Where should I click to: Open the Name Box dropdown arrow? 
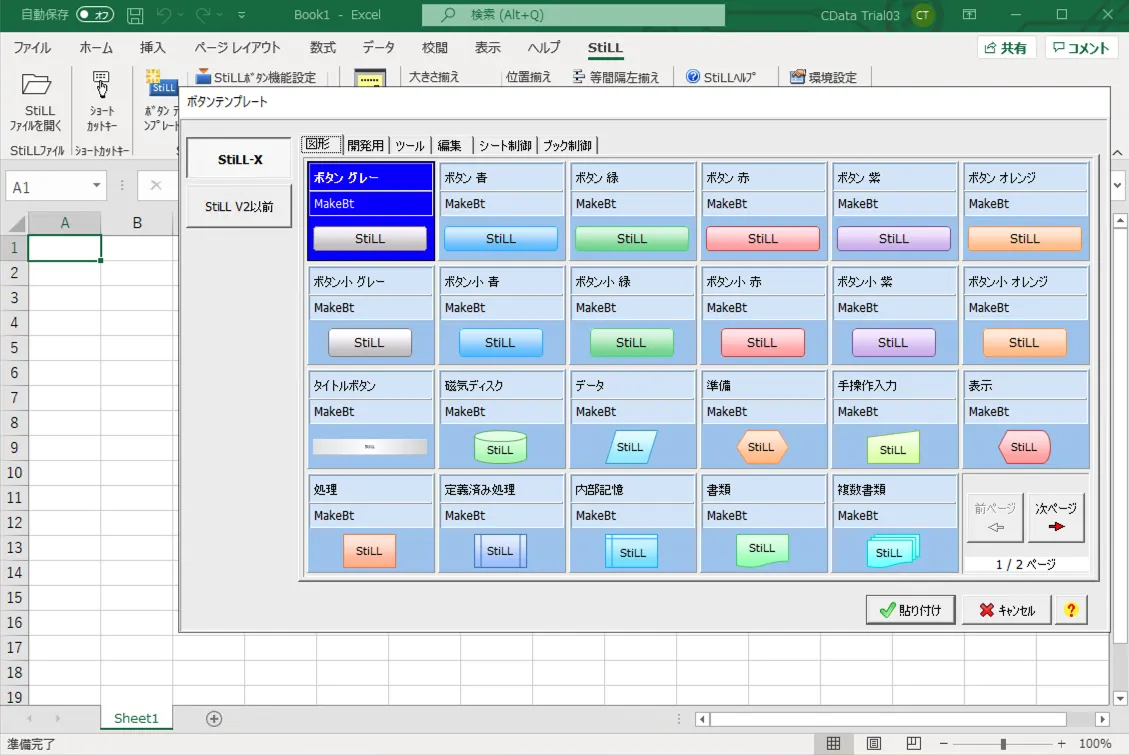[x=97, y=185]
